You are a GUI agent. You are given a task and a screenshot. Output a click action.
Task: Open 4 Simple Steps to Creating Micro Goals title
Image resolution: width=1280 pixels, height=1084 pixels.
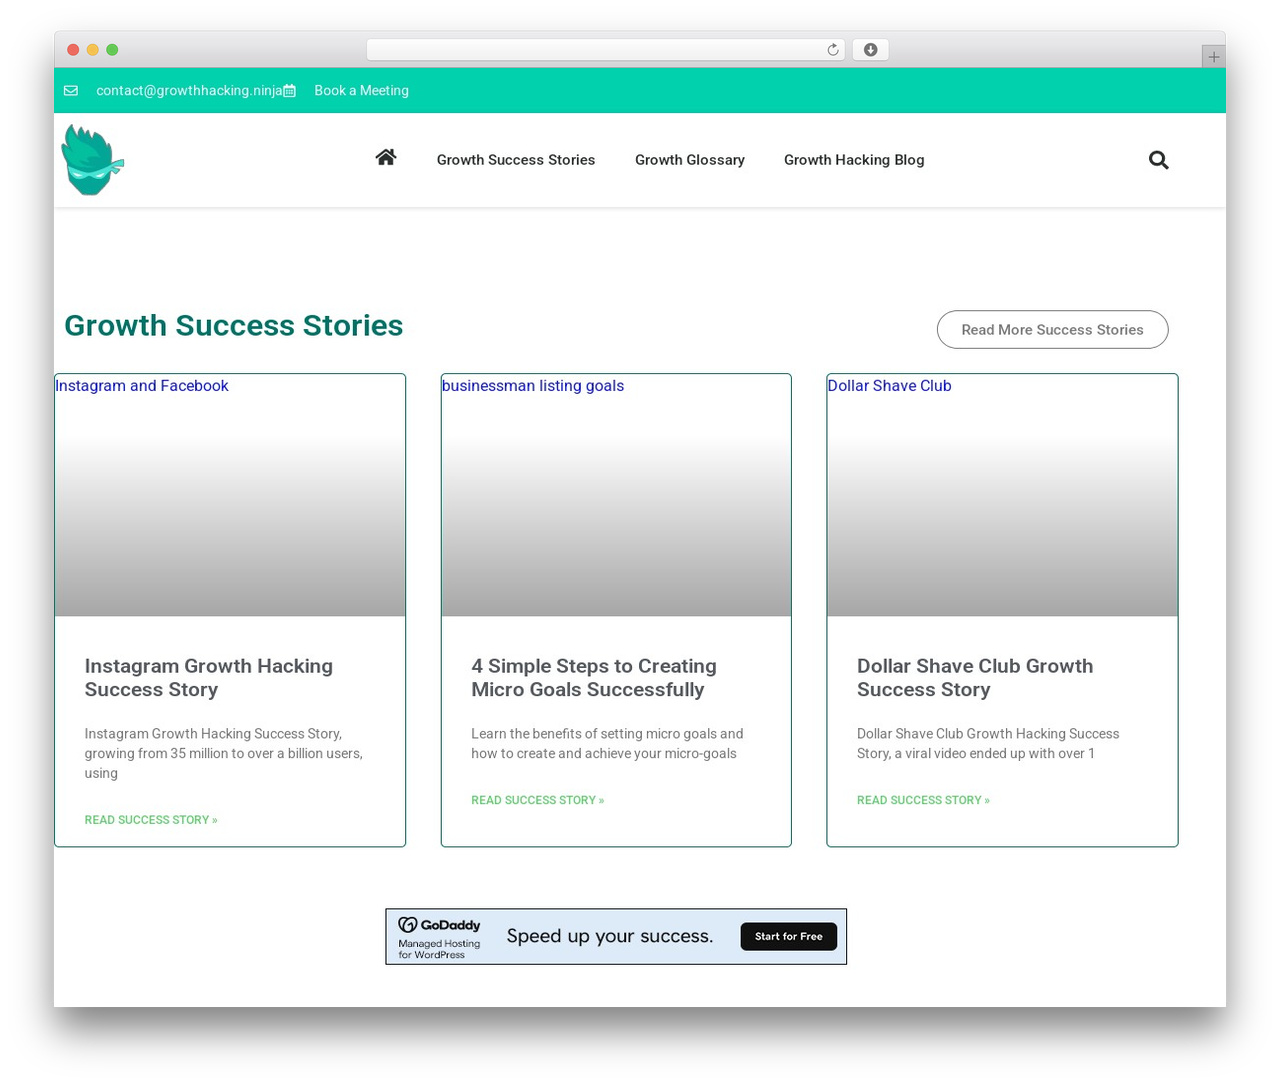coord(594,678)
